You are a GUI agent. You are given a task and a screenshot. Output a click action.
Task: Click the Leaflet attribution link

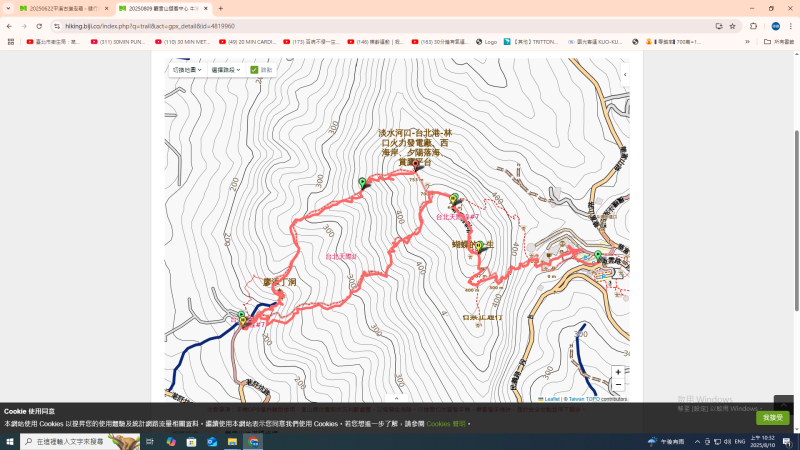tap(550, 399)
